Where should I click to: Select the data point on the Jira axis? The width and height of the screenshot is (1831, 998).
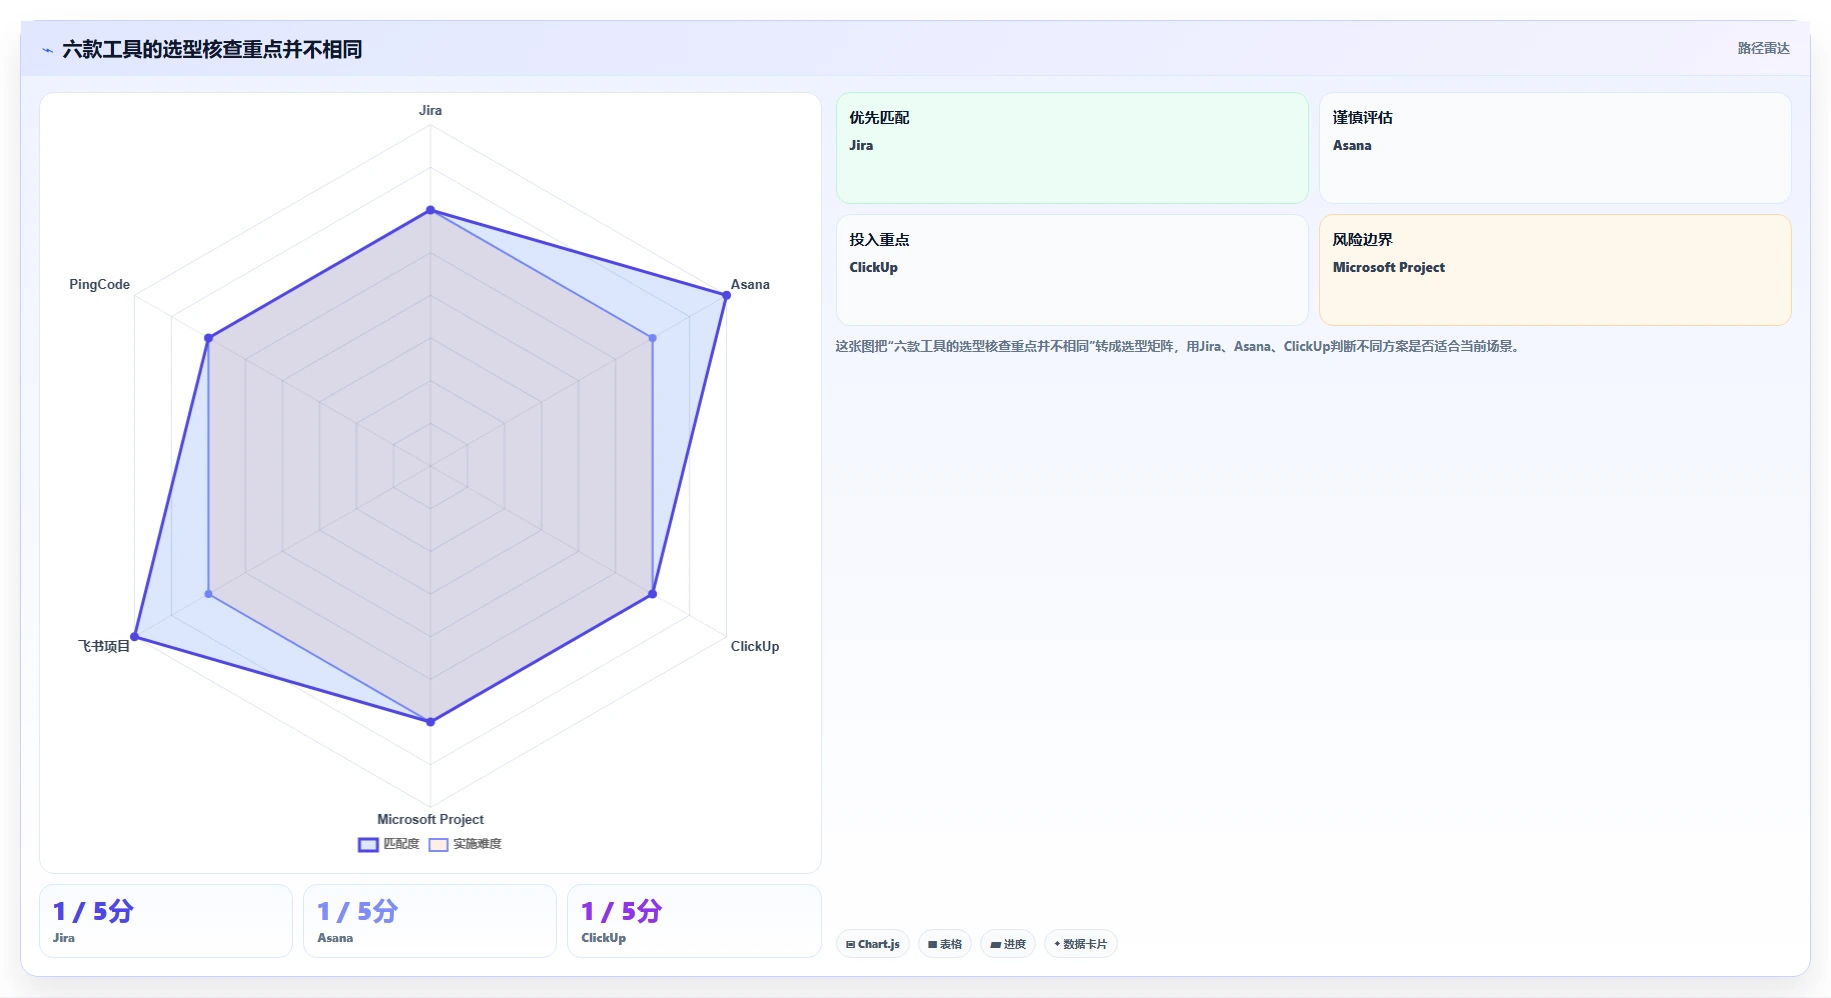[430, 210]
